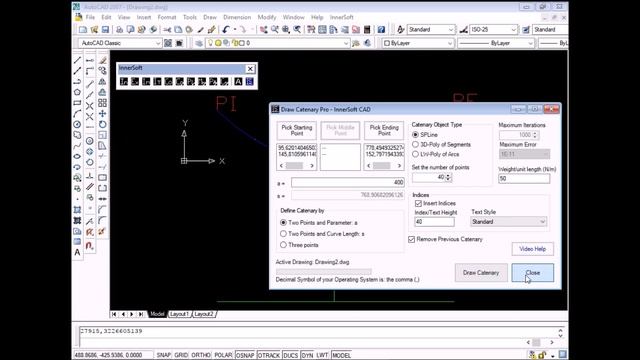Click the Save icon in standard toolbar

[105, 29]
